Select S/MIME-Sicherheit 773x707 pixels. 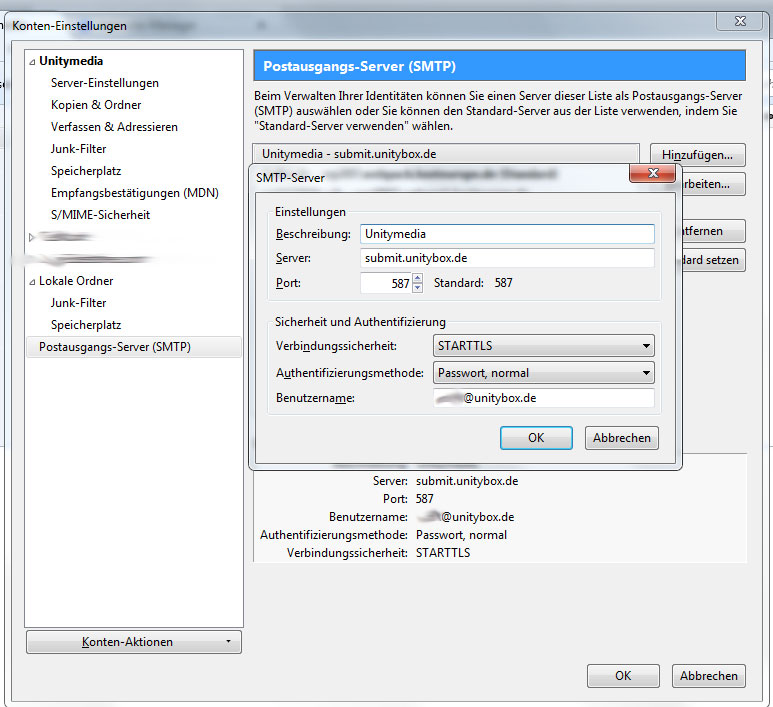100,215
